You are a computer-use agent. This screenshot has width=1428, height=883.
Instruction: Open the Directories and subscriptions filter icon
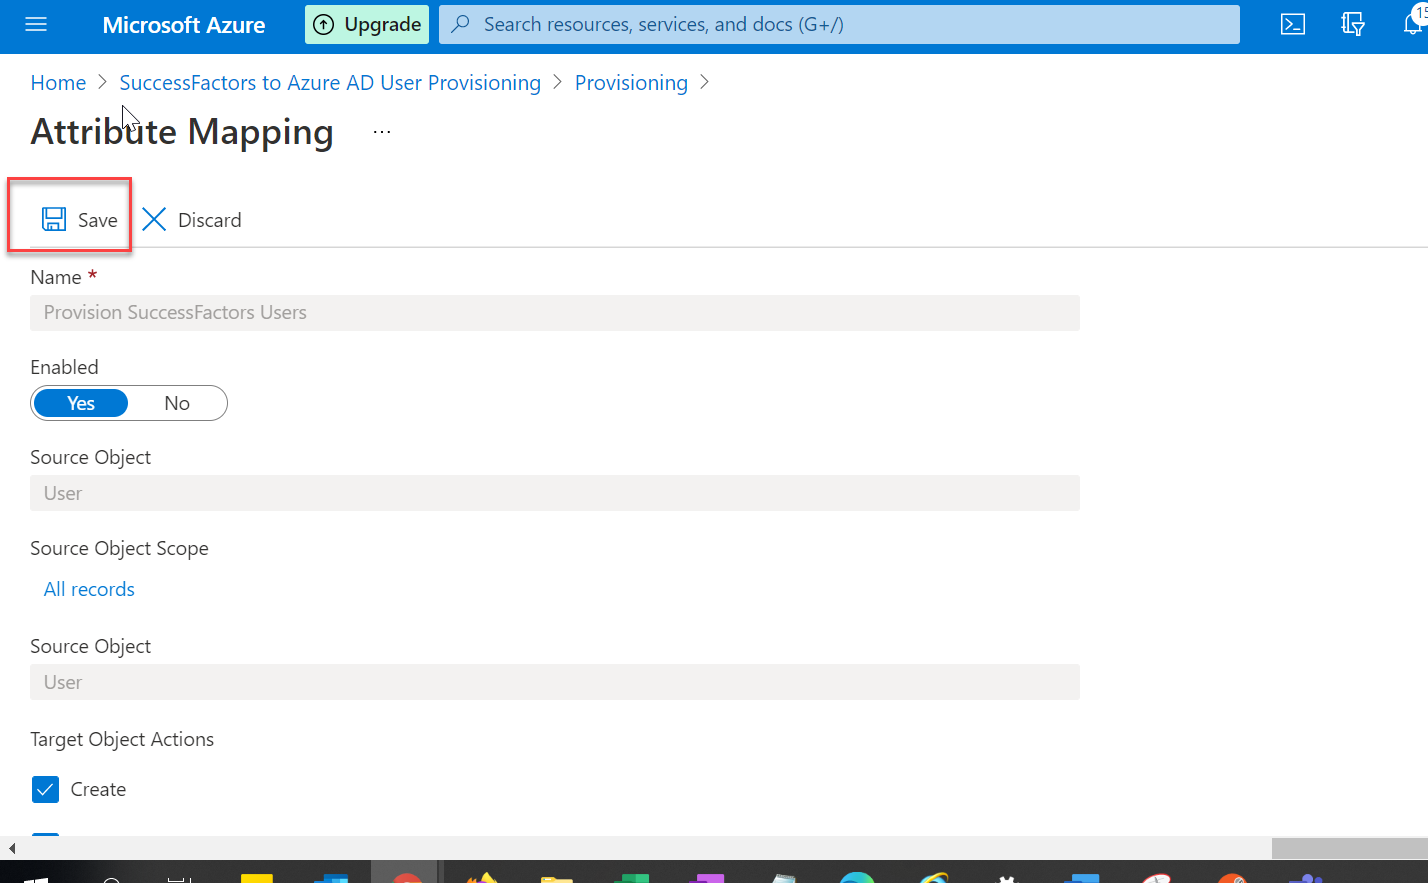[x=1353, y=24]
